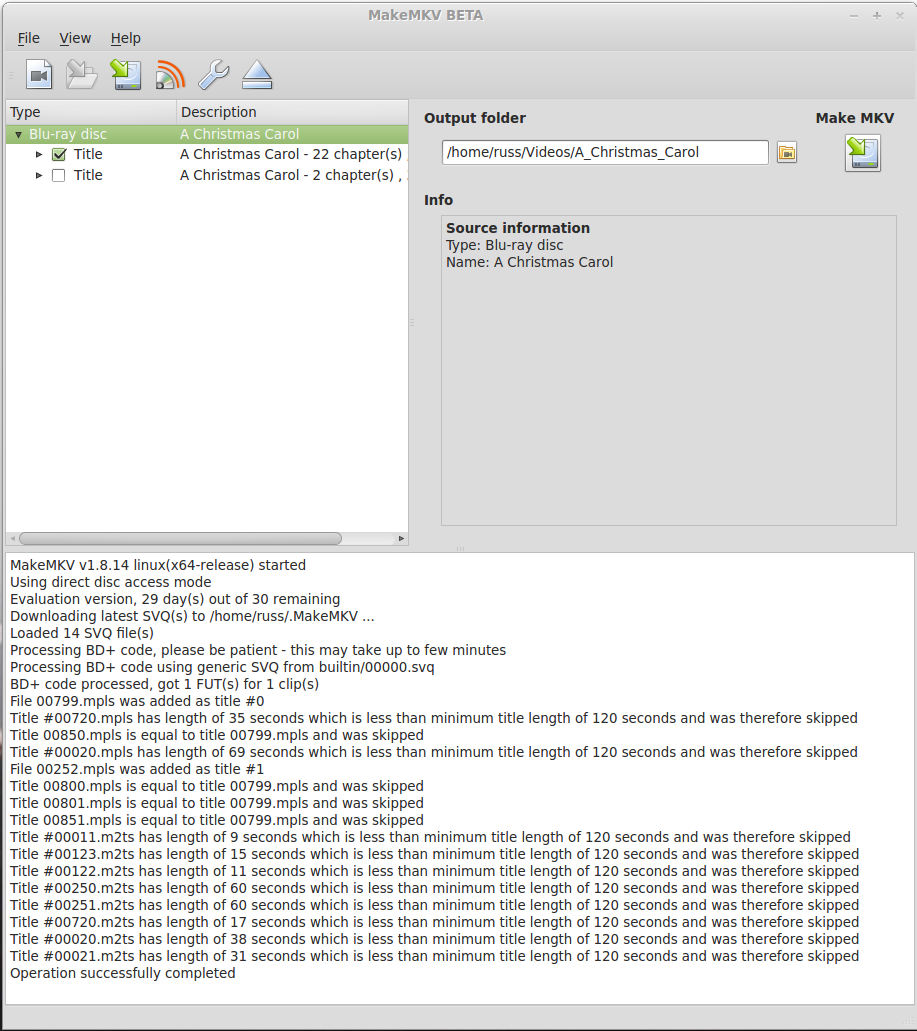
Task: Click the Make MKV button icon
Action: click(862, 153)
